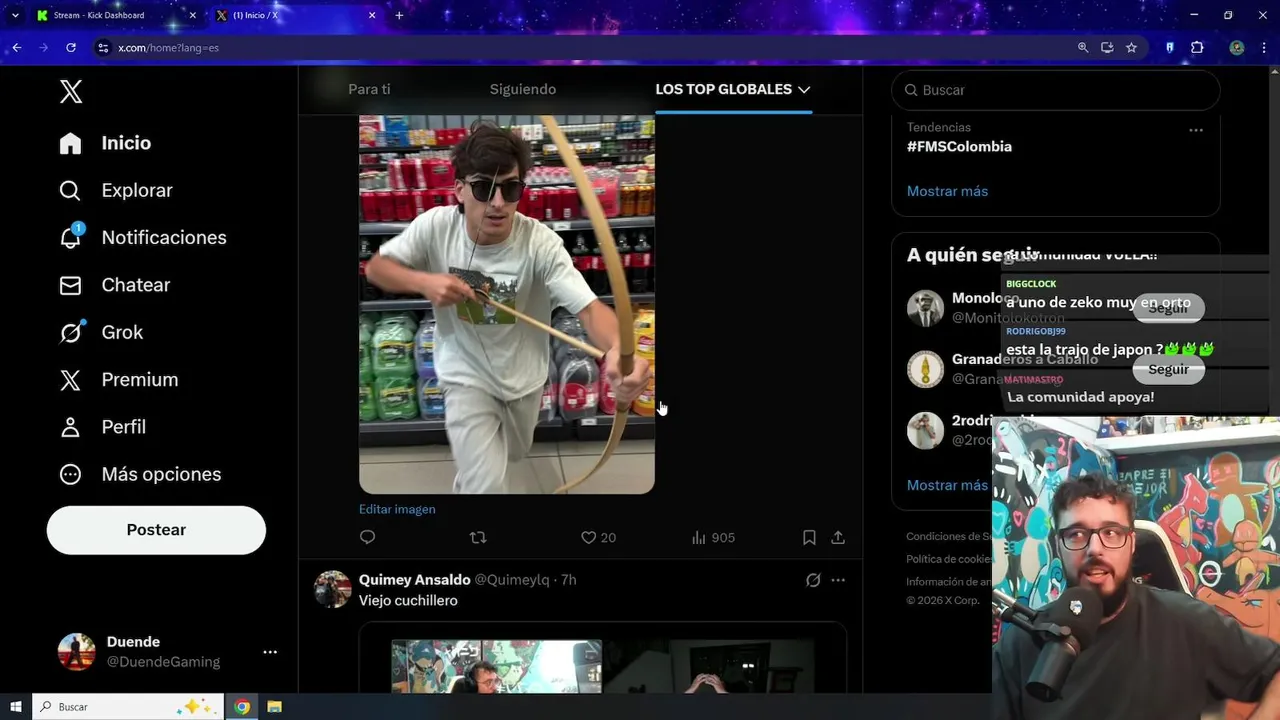Image resolution: width=1280 pixels, height=720 pixels.
Task: Open Windows Start menu
Action: click(16, 707)
